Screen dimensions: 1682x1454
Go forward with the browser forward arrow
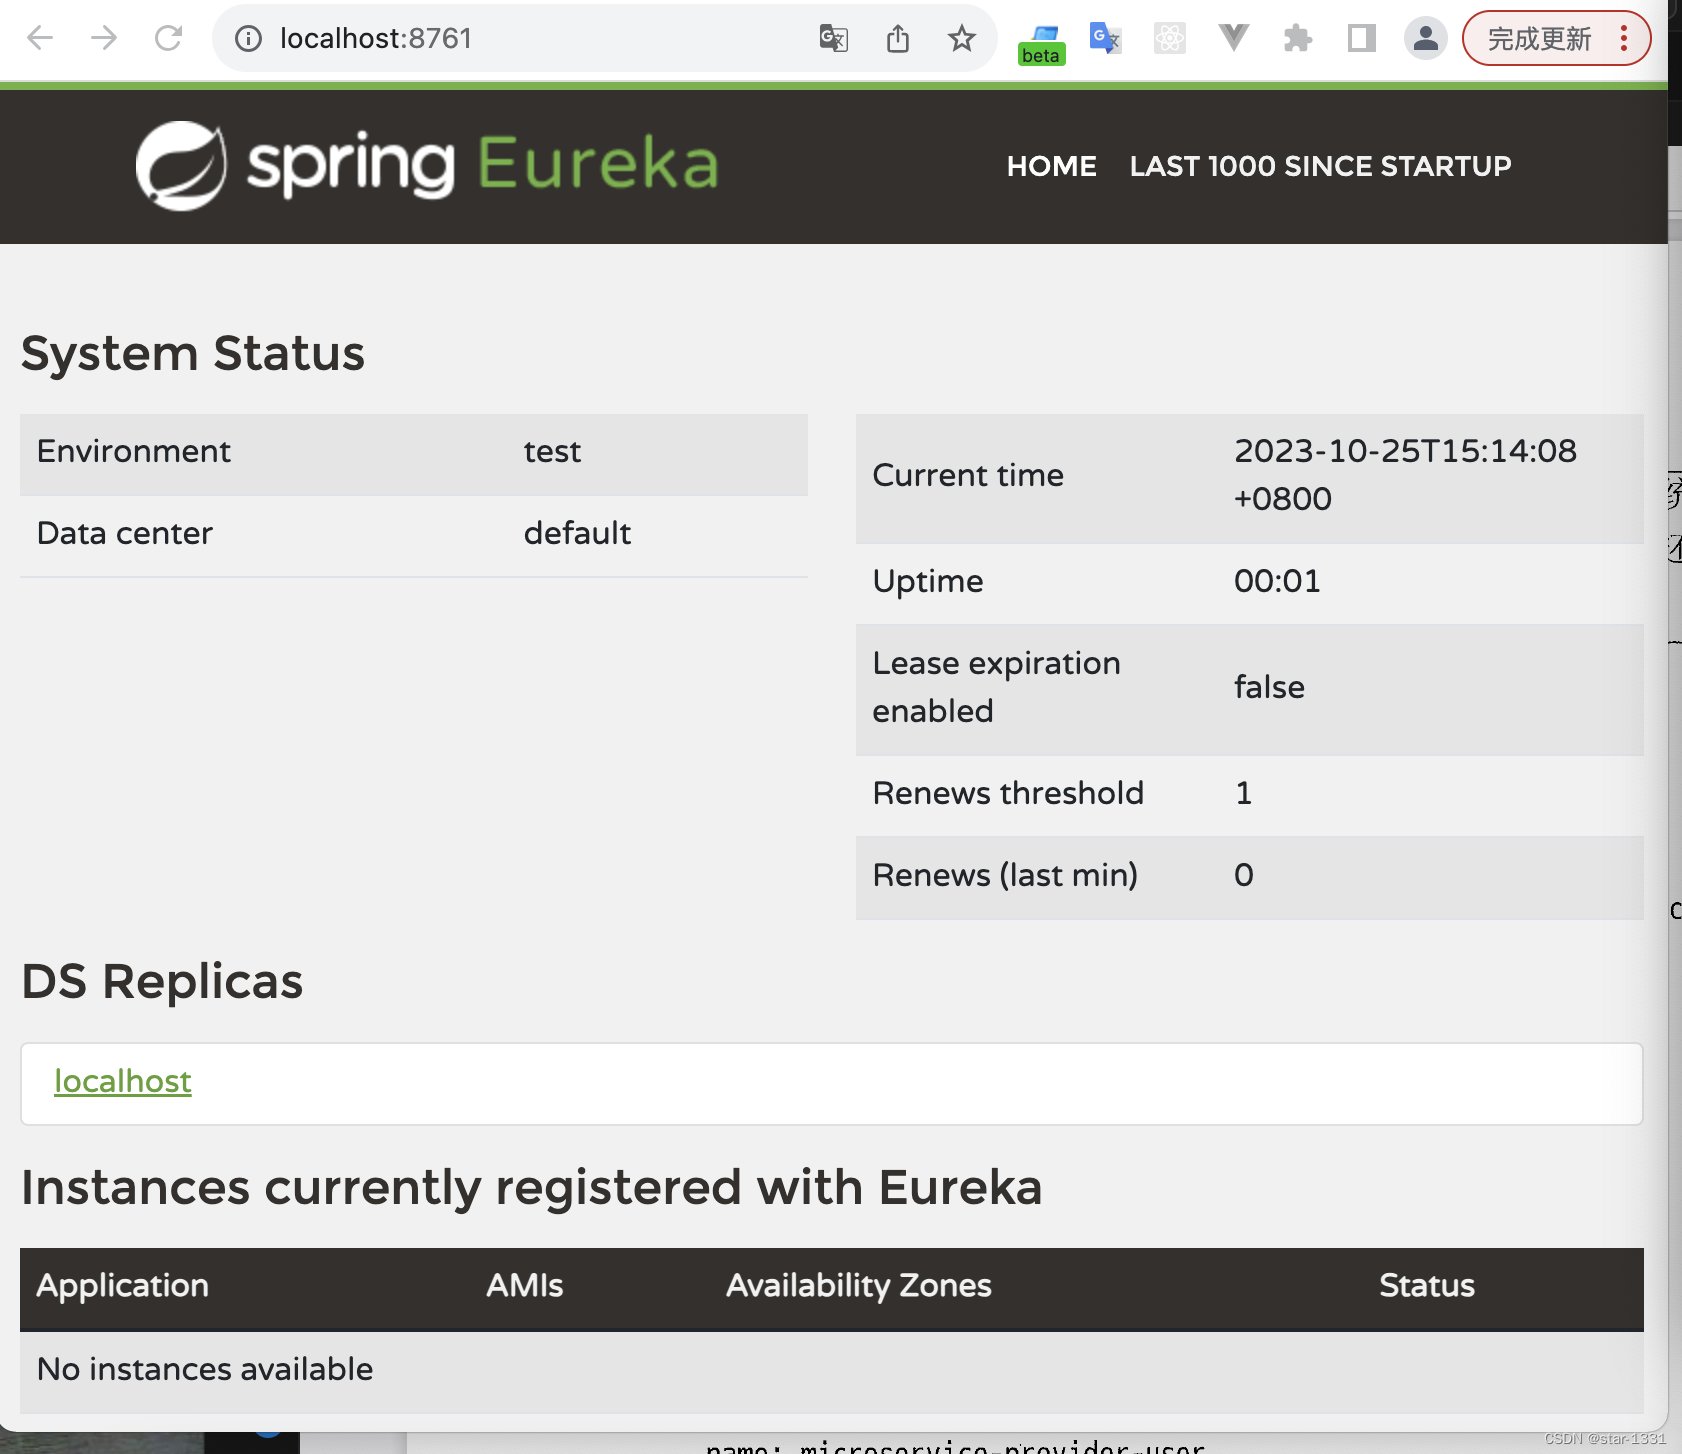coord(104,39)
